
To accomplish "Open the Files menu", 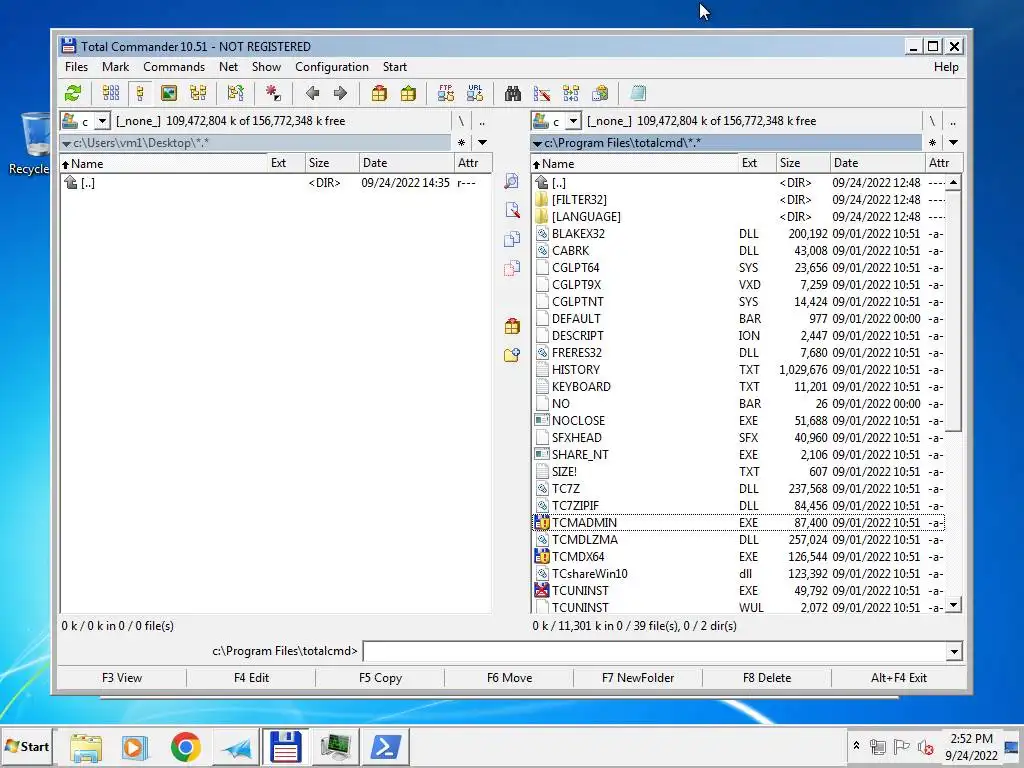I will coord(76,67).
